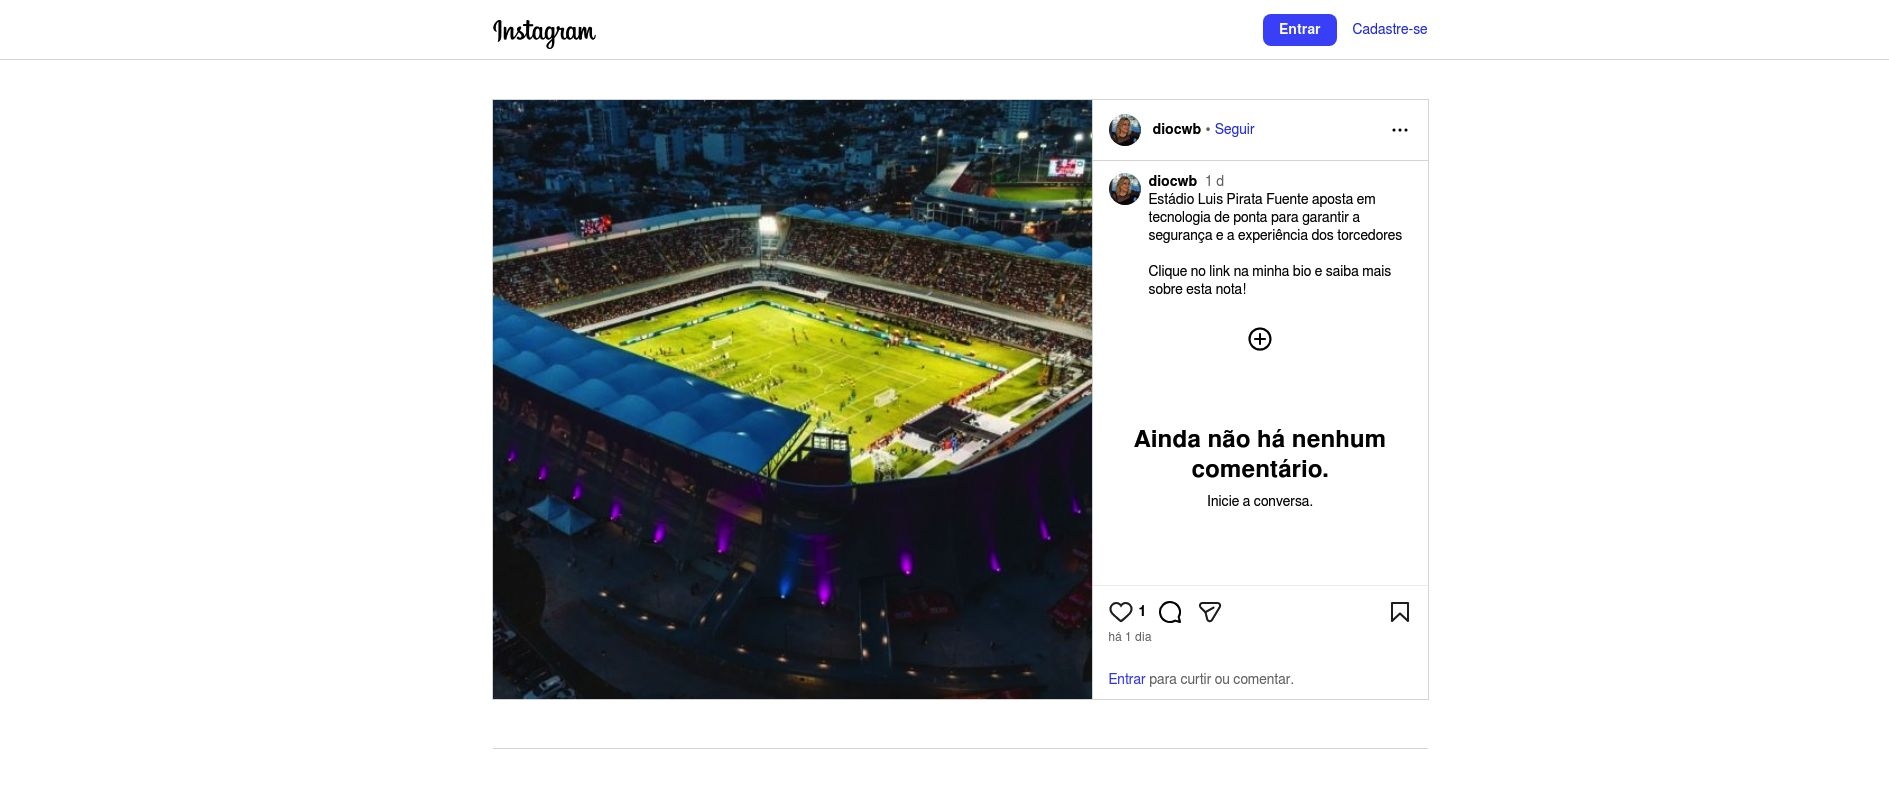Open the Cadastre-se sign-up link
Screen dimensions: 1889x790
pos(1389,29)
